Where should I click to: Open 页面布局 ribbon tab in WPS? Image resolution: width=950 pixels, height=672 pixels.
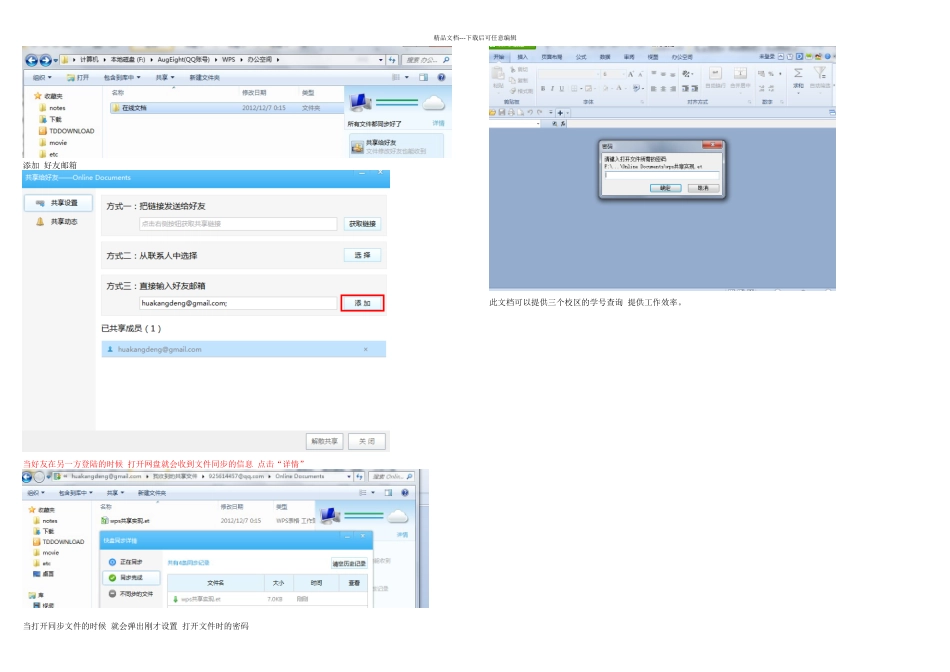(551, 57)
